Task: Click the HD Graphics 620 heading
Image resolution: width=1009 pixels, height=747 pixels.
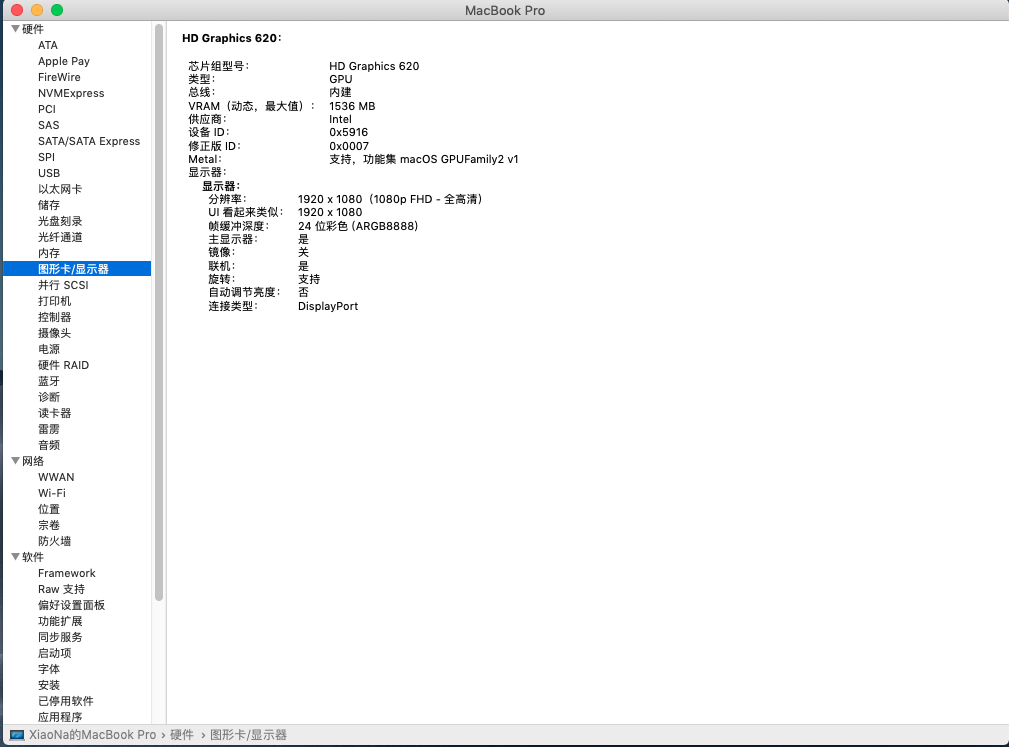Action: point(232,38)
